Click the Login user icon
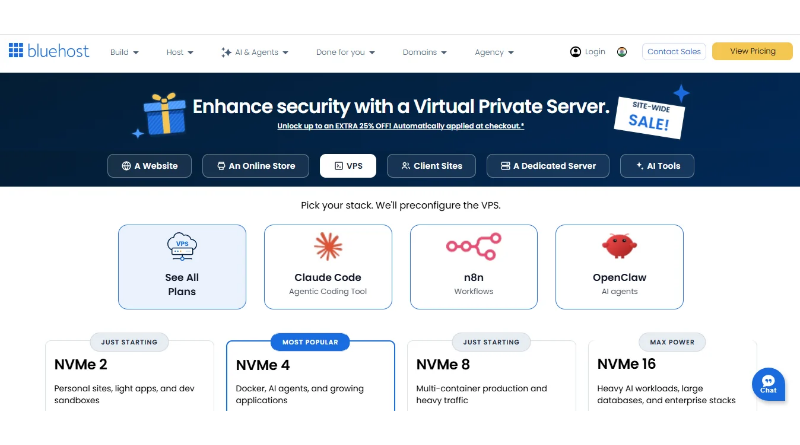 click(x=575, y=52)
